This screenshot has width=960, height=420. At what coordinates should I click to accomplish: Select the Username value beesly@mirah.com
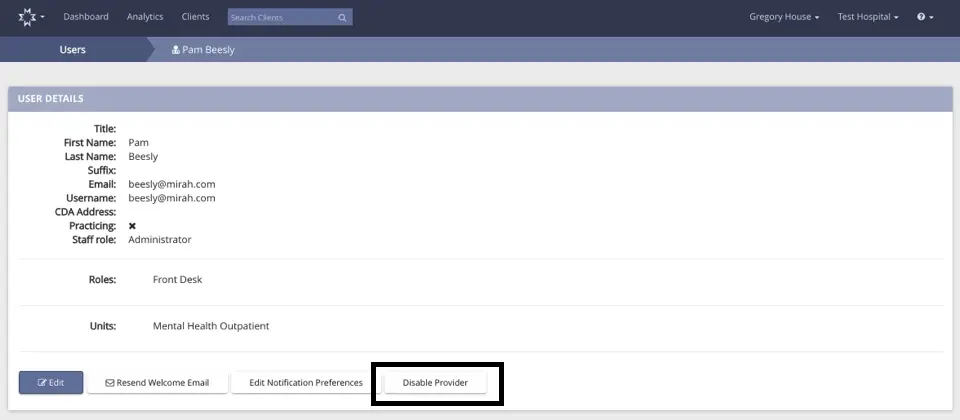(x=171, y=198)
